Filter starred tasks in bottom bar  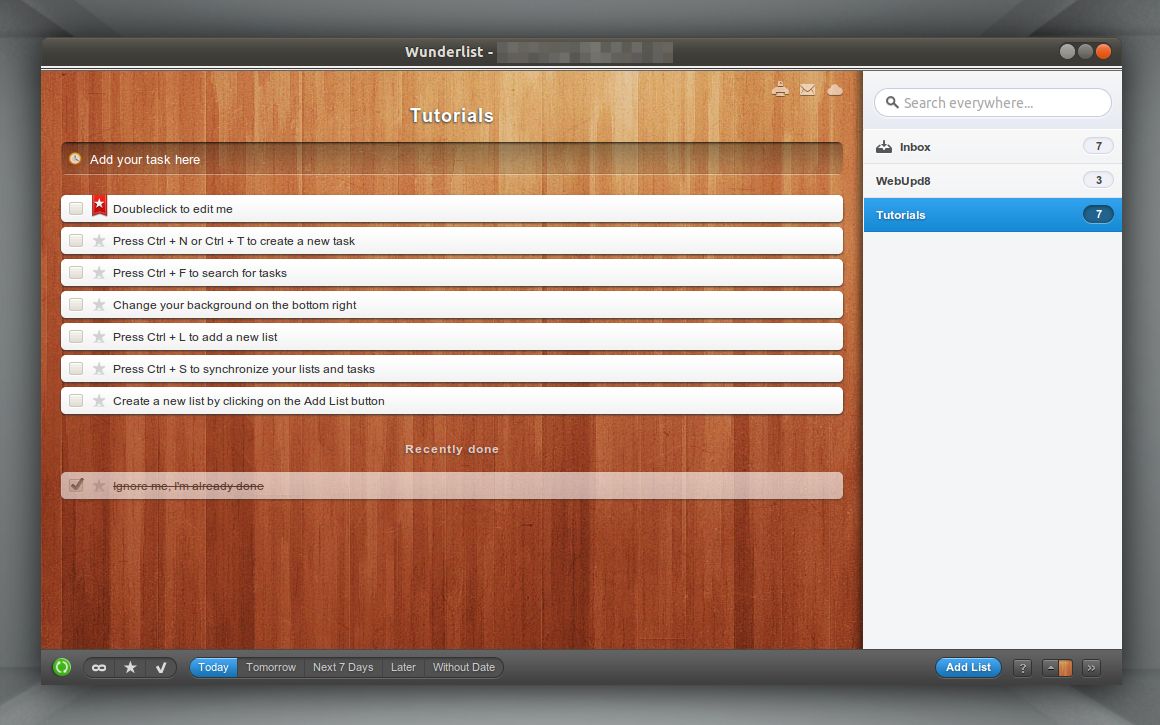point(130,667)
